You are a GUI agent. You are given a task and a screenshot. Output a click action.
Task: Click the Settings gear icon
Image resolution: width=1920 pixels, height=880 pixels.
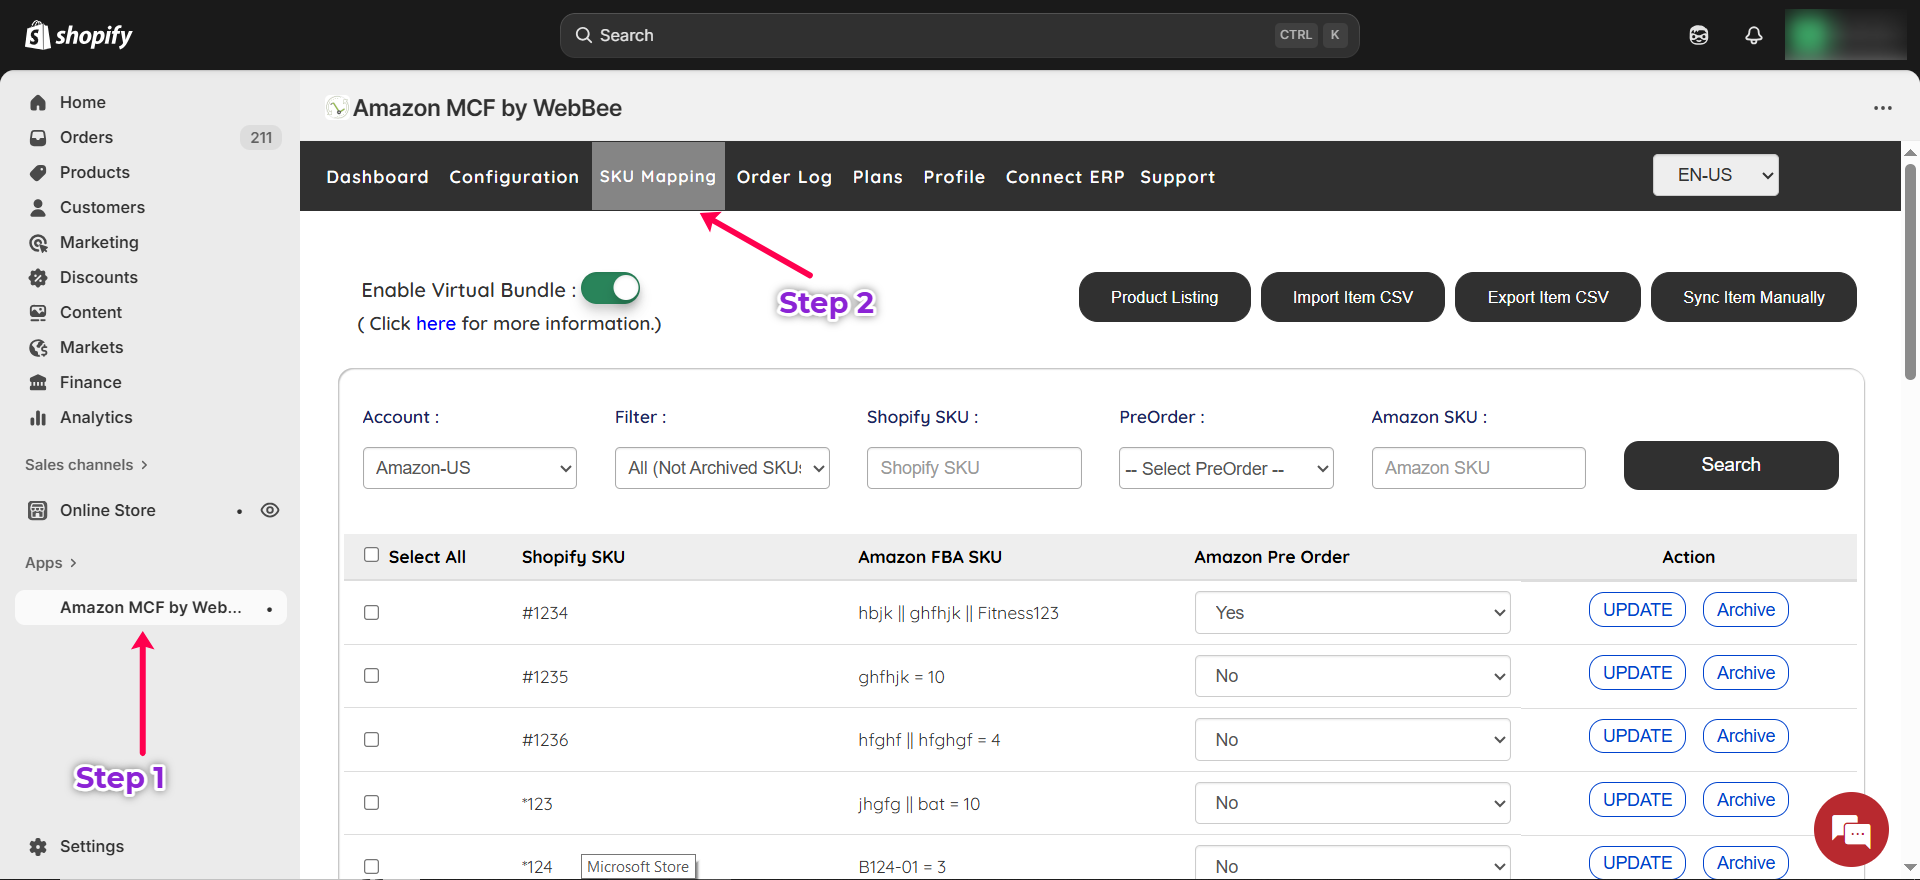[x=38, y=846]
